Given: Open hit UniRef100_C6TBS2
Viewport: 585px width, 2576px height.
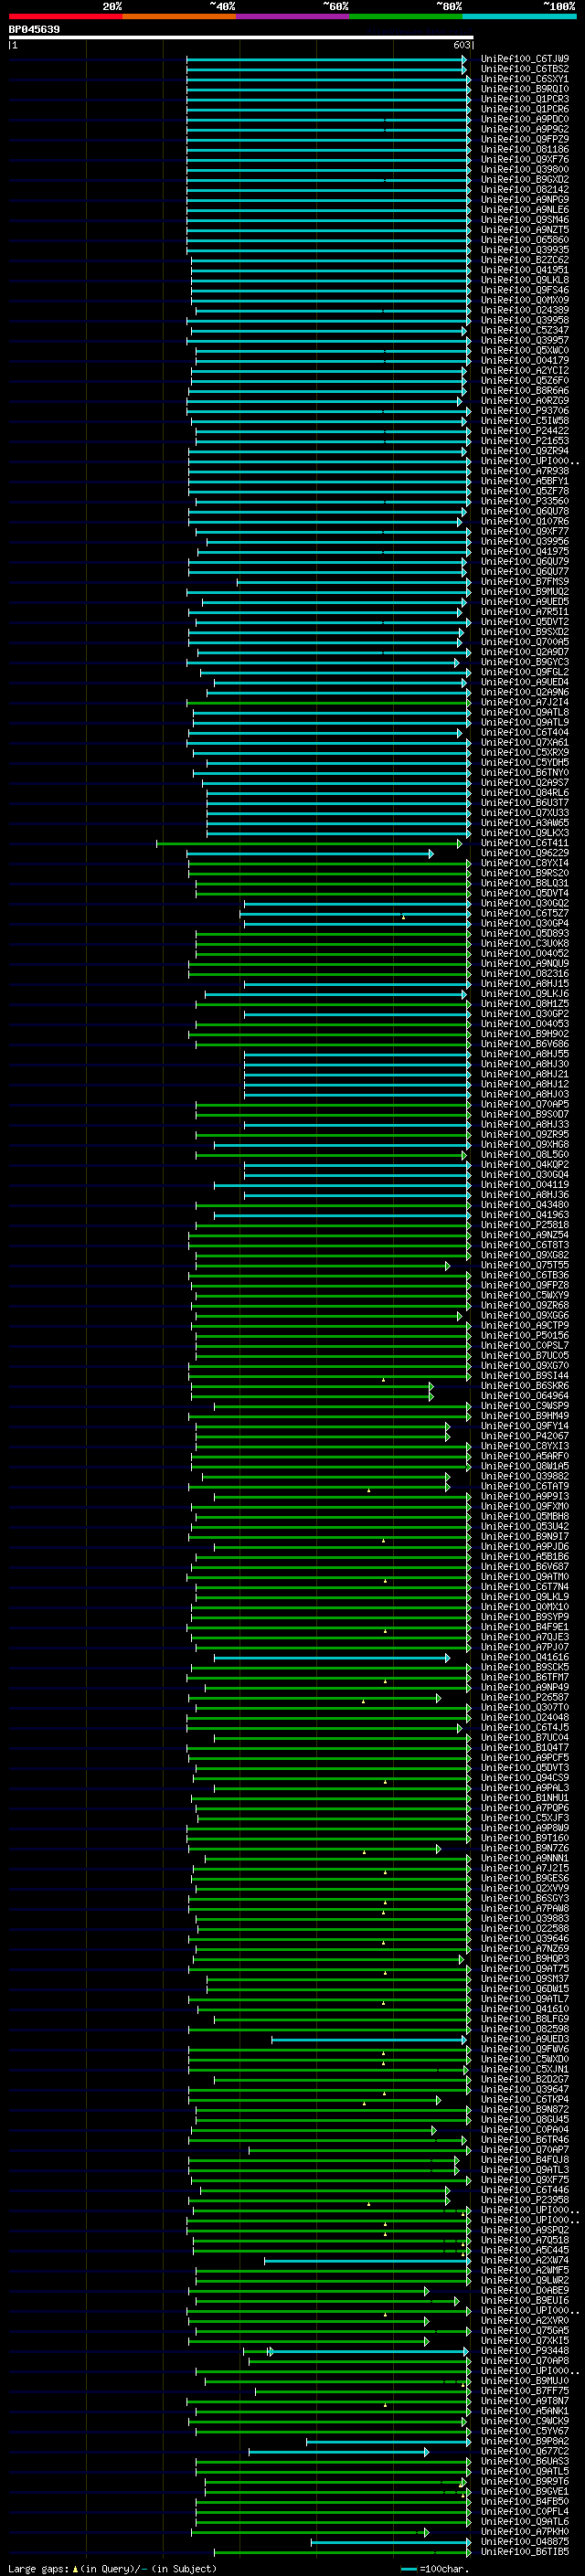Looking at the screenshot, I should (x=525, y=70).
